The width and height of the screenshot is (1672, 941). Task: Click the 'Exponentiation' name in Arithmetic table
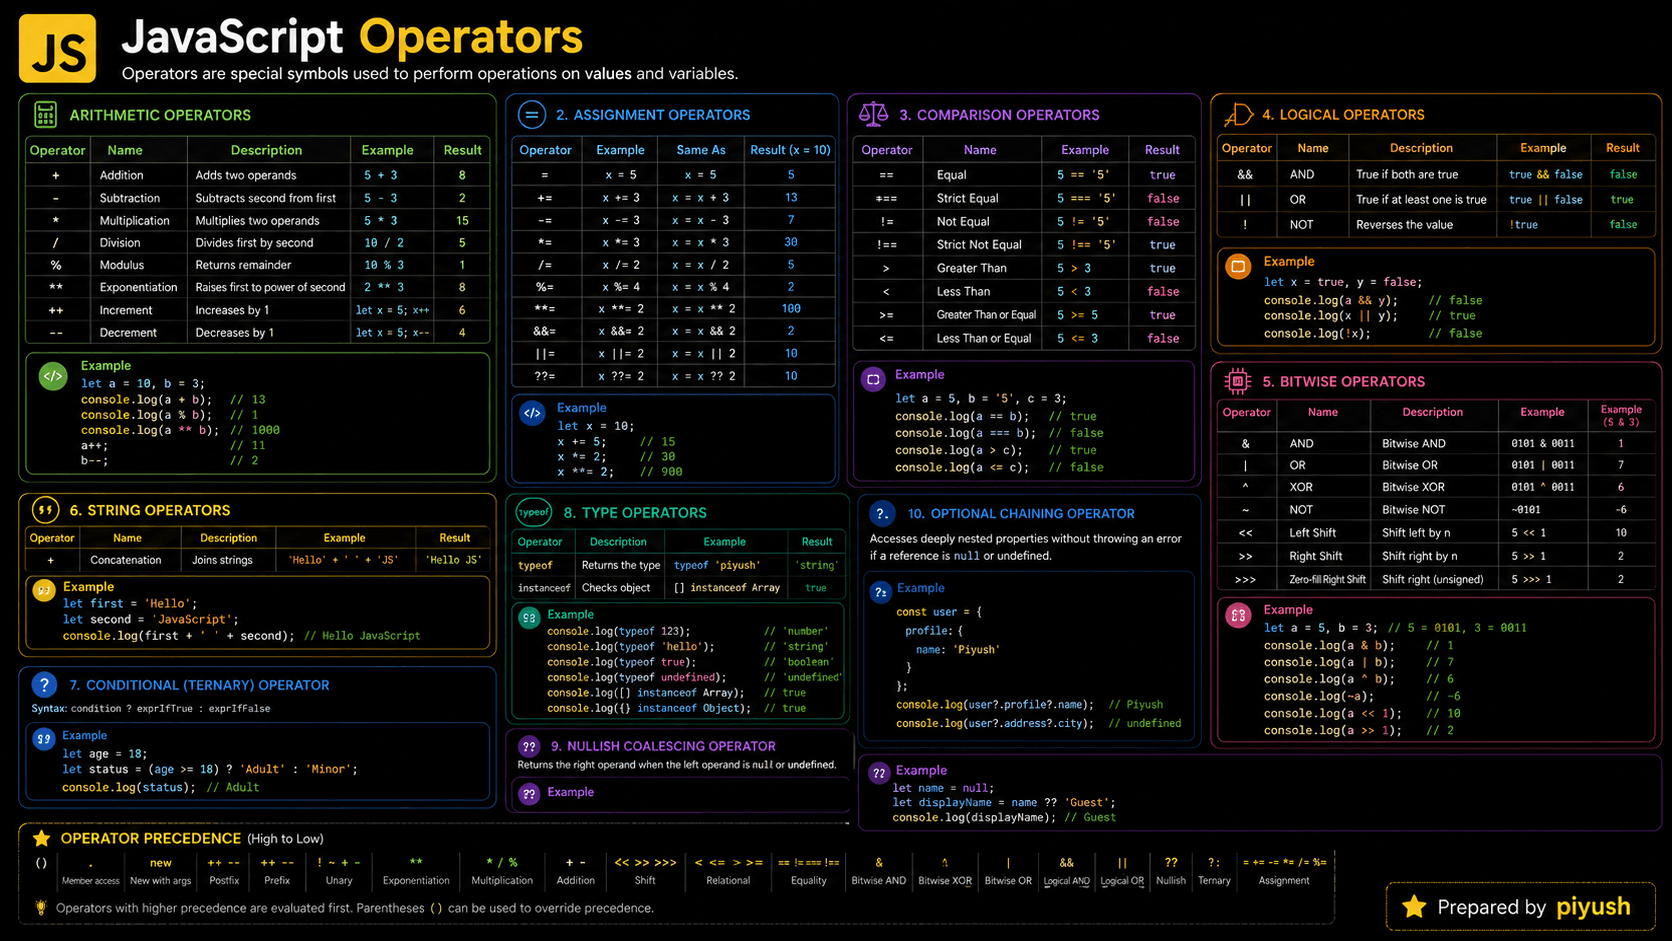coord(138,287)
